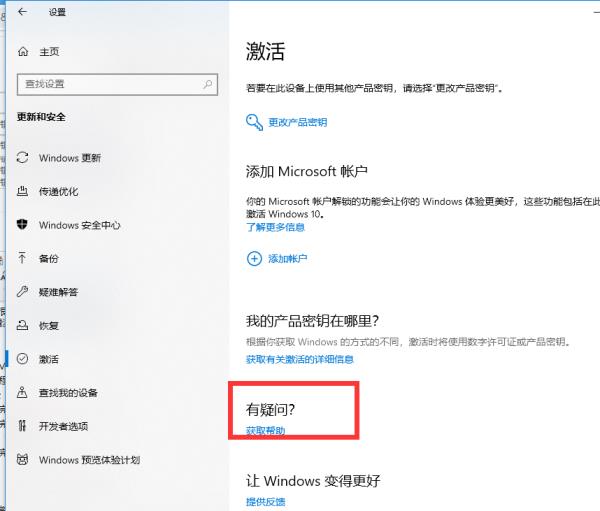This screenshot has height=511, width=600.
Task: Click the 查找设置 search field
Action: (117, 84)
